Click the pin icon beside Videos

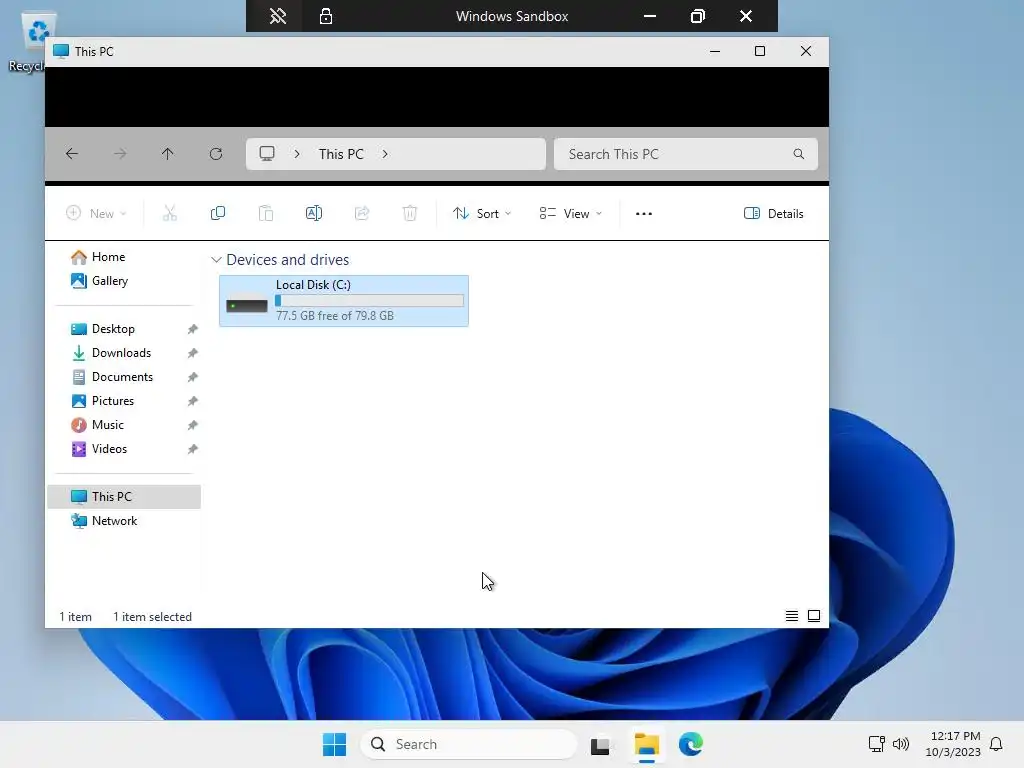click(193, 449)
